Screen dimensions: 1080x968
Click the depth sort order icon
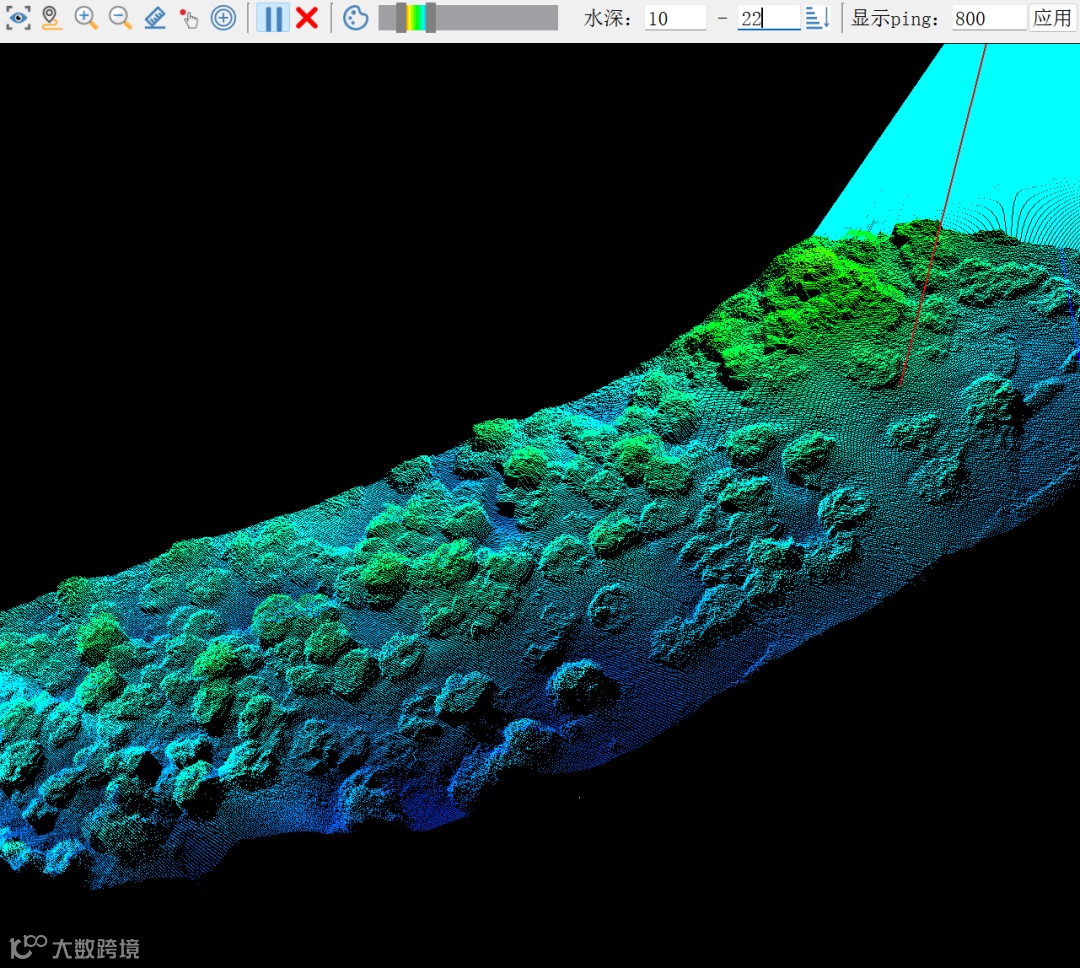(x=817, y=18)
